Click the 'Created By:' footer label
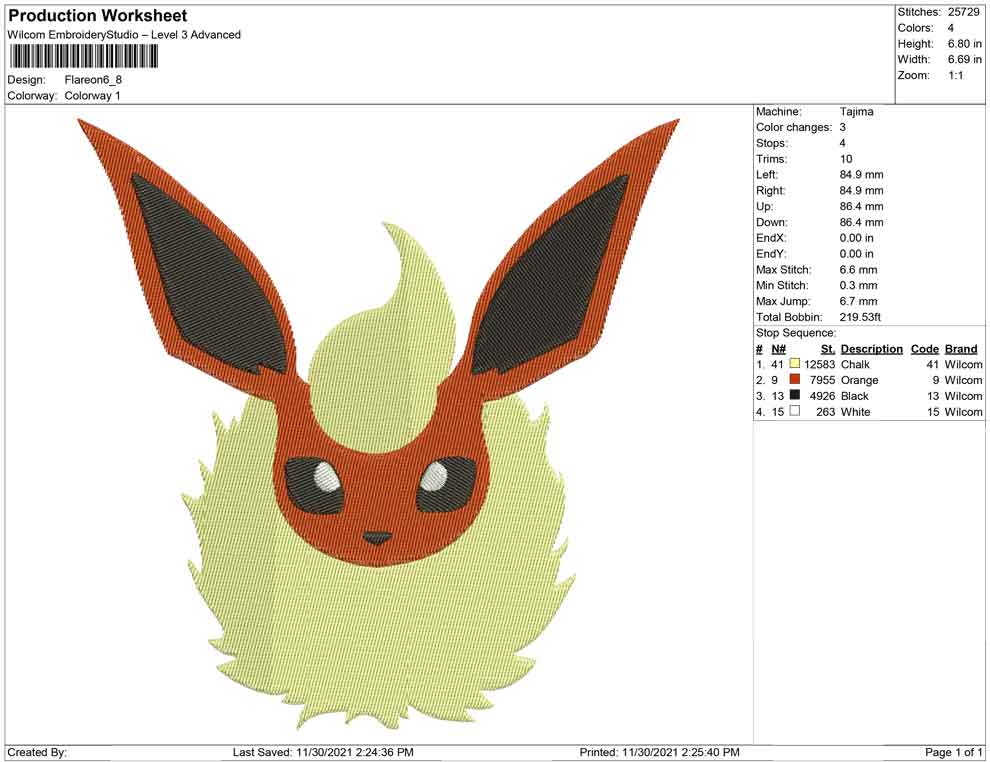This screenshot has height=762, width=990. point(37,753)
